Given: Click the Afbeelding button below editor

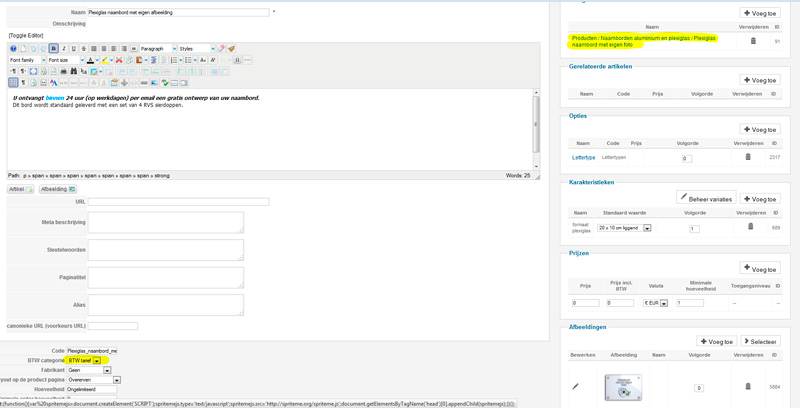Looking at the screenshot, I should click(x=58, y=189).
